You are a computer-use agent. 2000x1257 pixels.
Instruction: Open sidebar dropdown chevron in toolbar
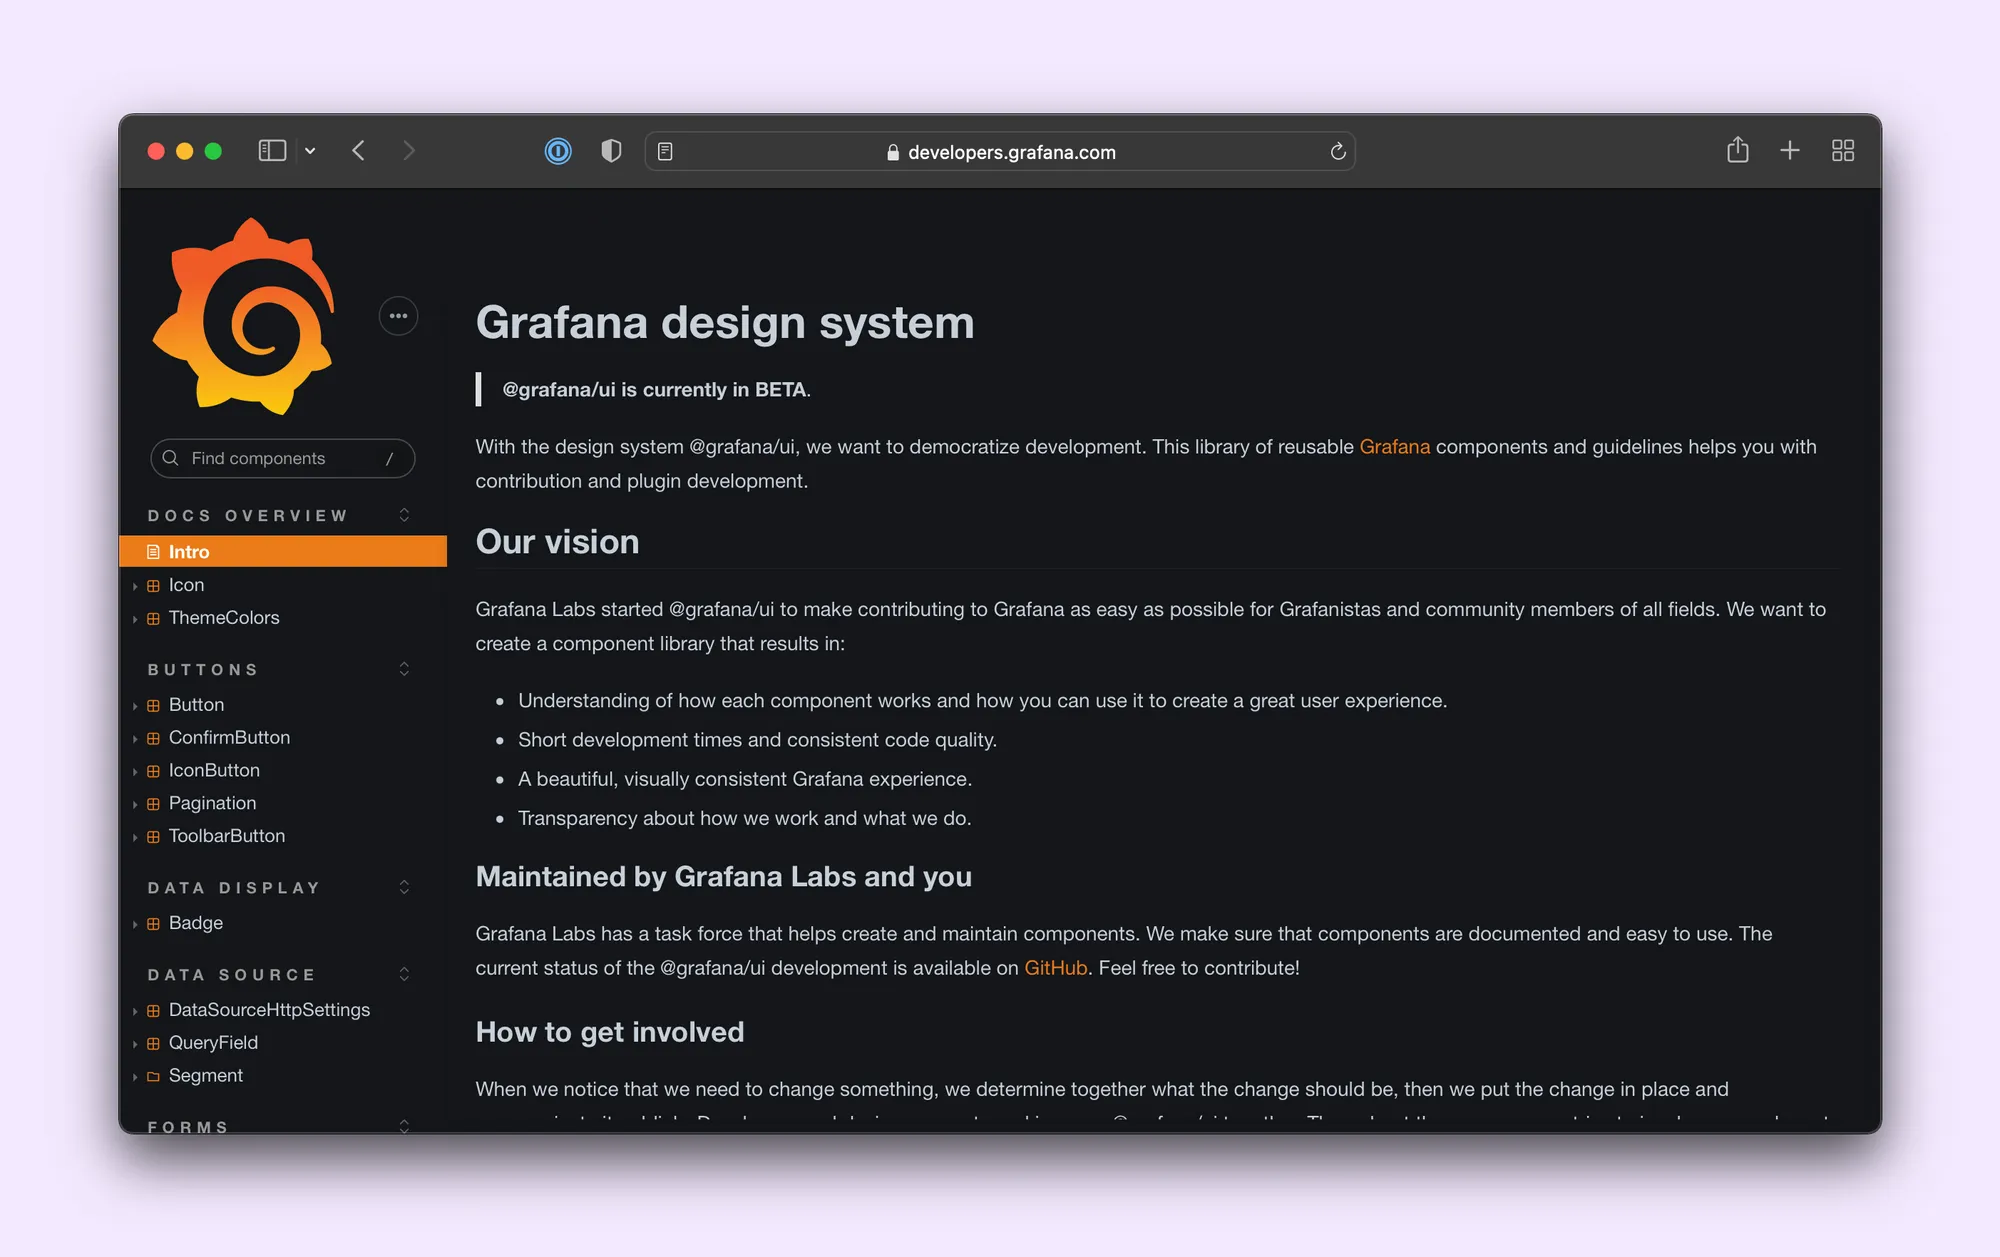(x=310, y=151)
